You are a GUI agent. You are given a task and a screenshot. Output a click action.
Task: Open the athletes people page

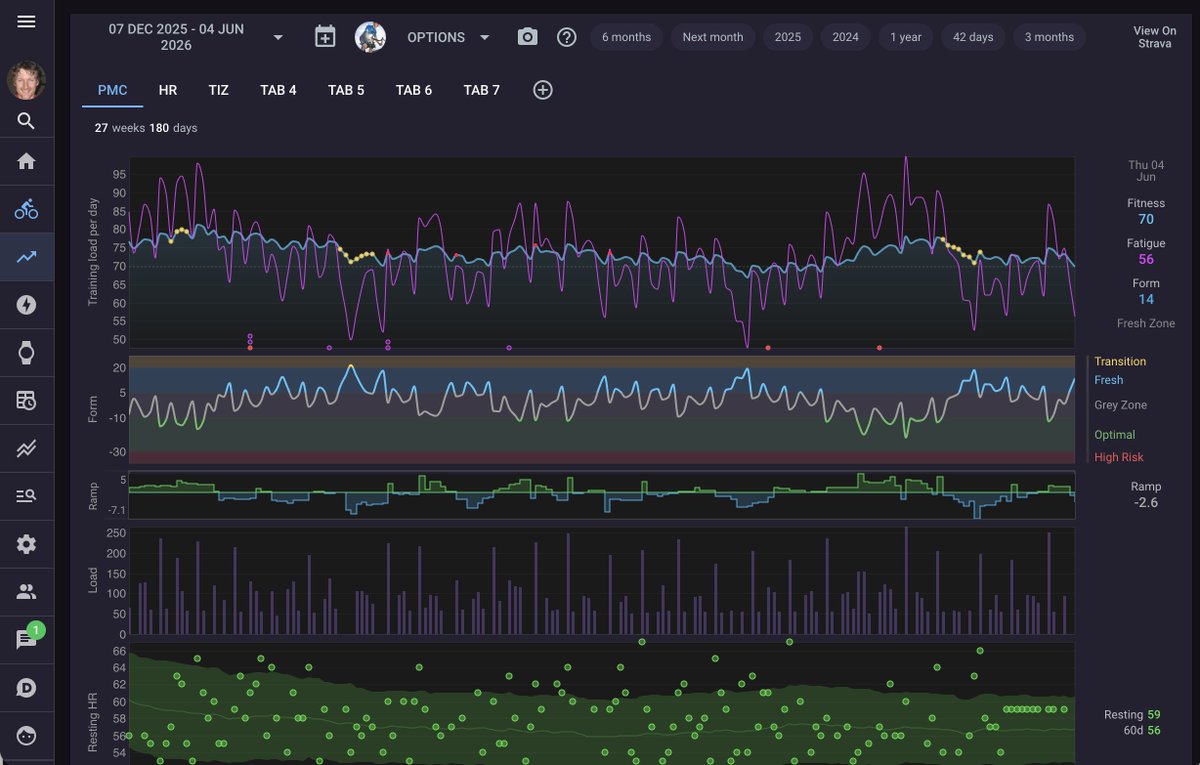pos(26,592)
